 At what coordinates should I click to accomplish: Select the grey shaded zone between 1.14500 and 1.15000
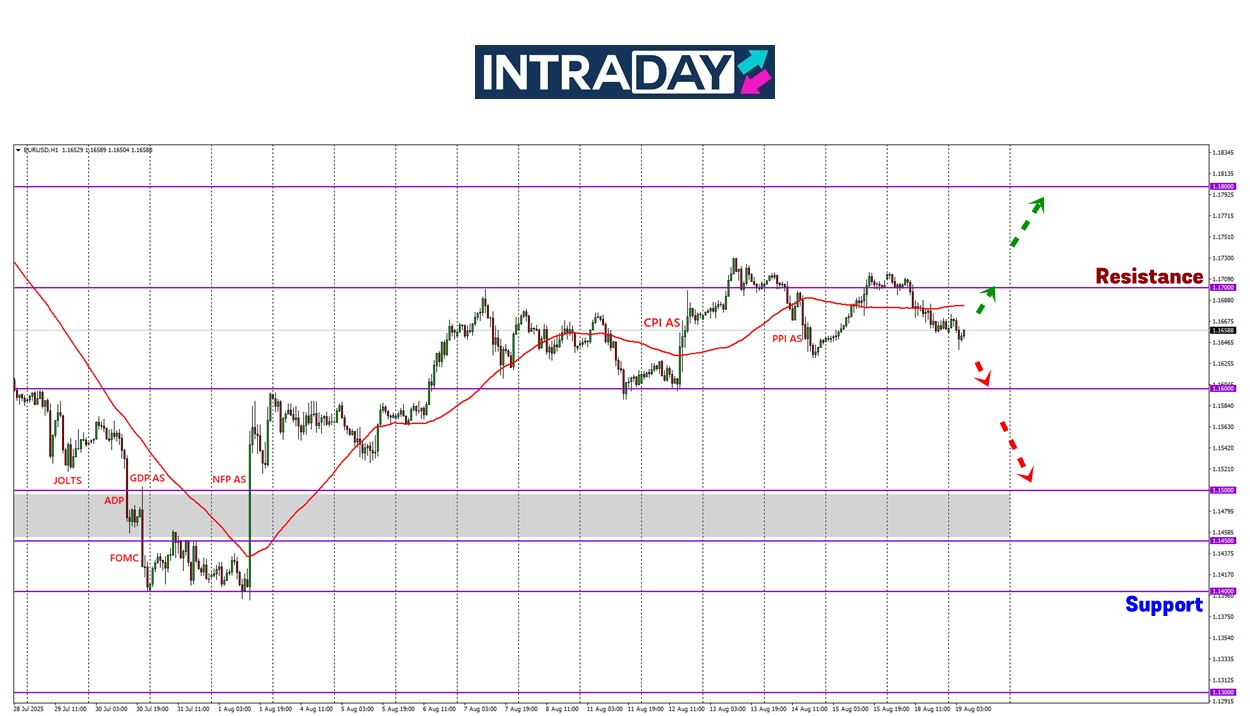pos(510,514)
